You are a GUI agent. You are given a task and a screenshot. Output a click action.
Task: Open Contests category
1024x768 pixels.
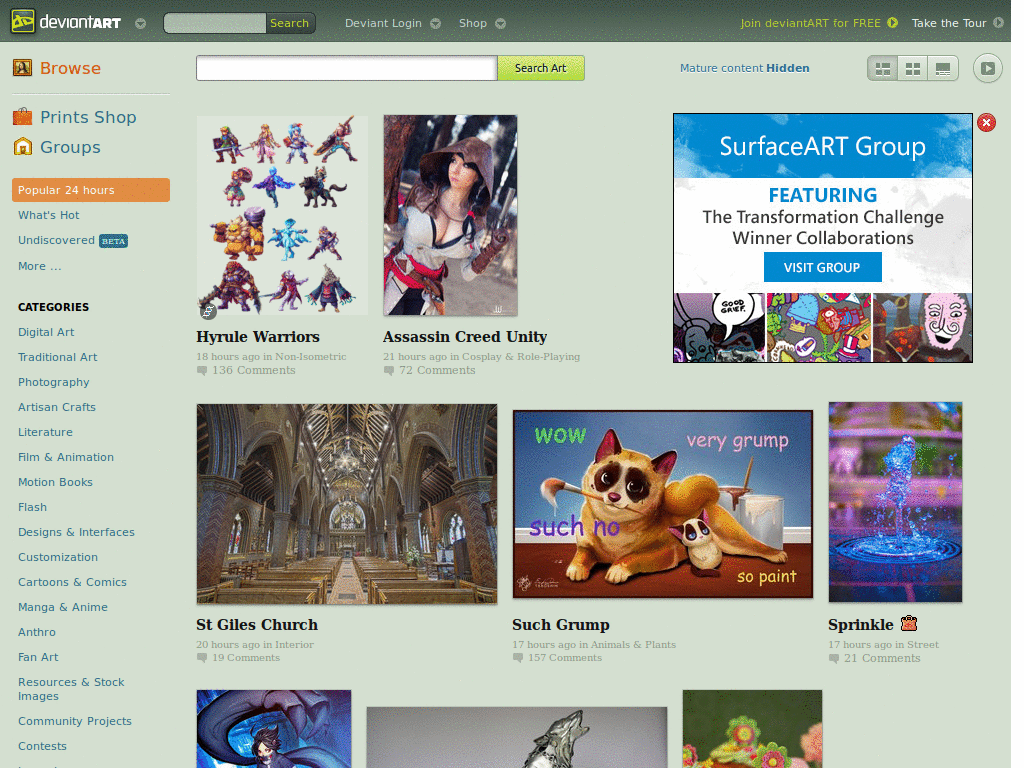(42, 746)
